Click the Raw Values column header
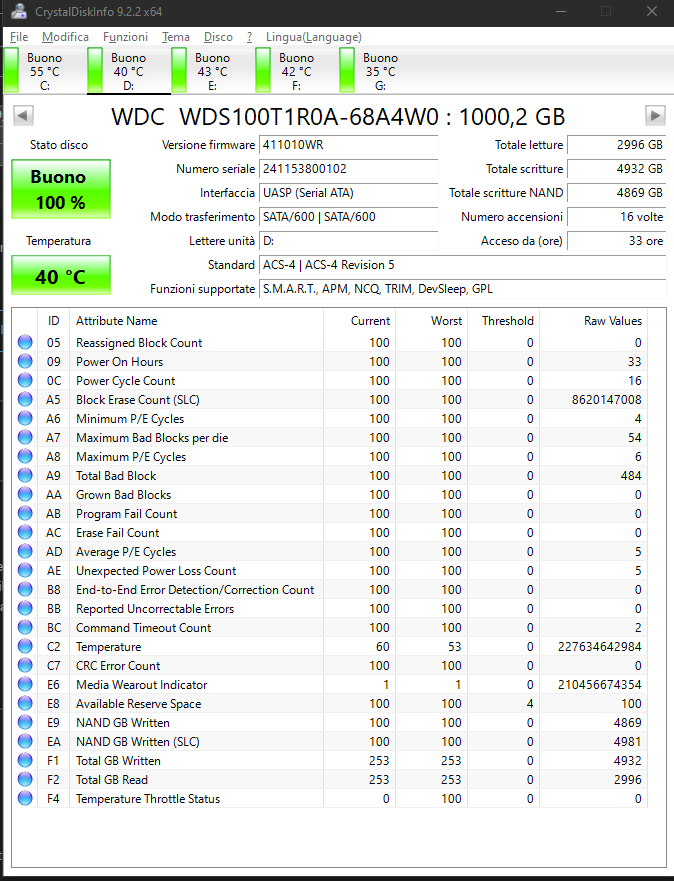This screenshot has height=881, width=674. (x=593, y=321)
